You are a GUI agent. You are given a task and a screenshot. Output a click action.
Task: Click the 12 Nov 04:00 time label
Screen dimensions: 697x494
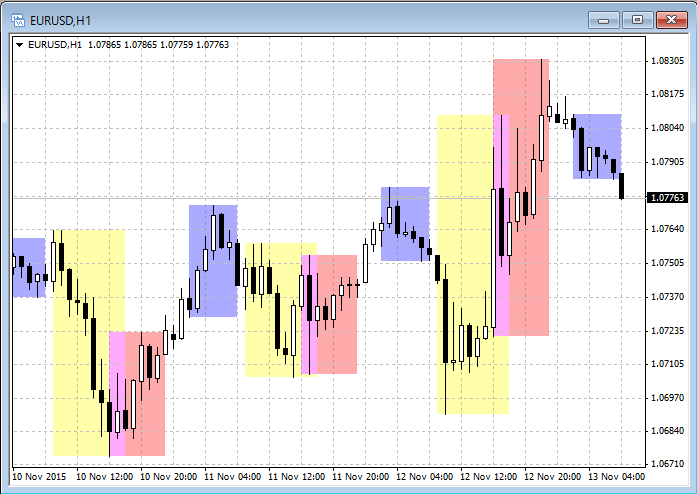point(425,477)
